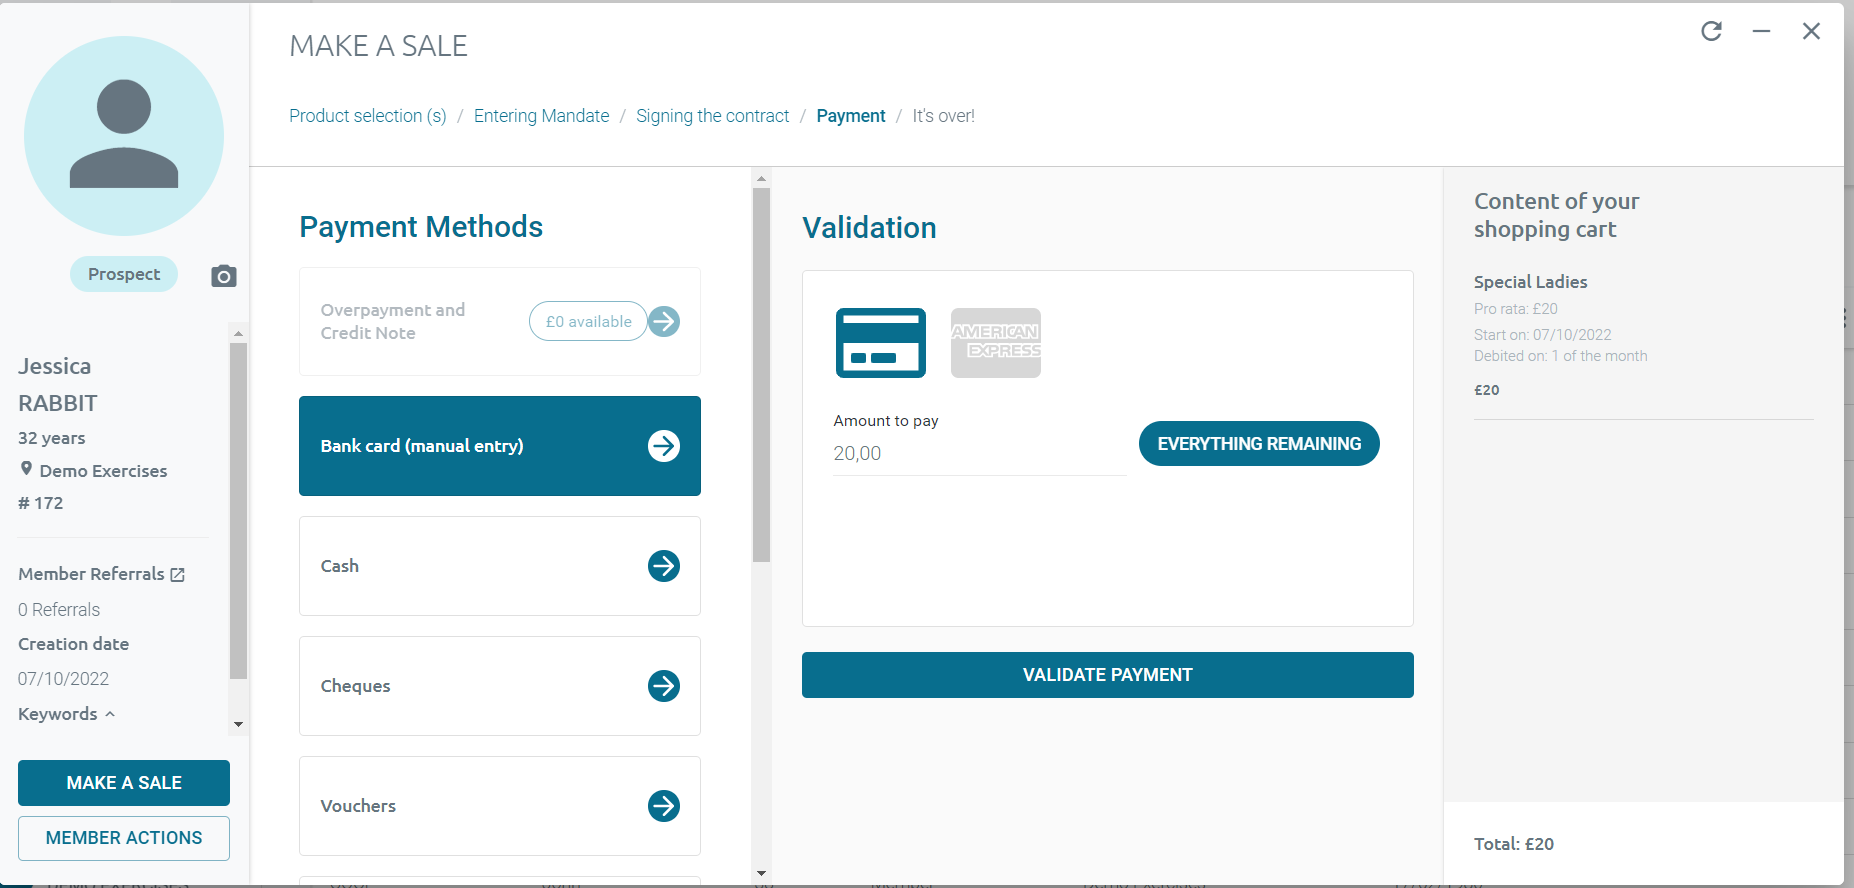Click the arrow icon on the Vouchers method
The width and height of the screenshot is (1854, 888).
coord(664,806)
